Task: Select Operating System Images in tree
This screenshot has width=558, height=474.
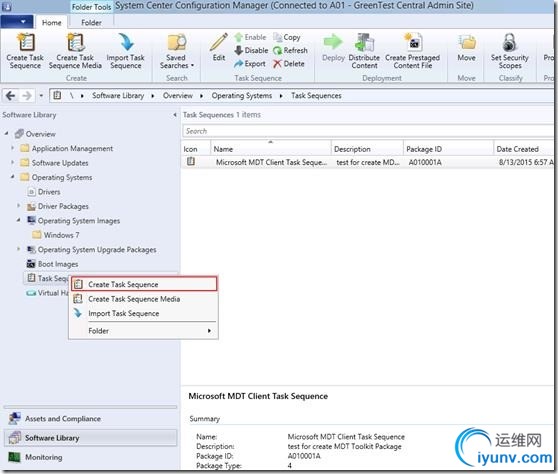Action: coord(79,221)
